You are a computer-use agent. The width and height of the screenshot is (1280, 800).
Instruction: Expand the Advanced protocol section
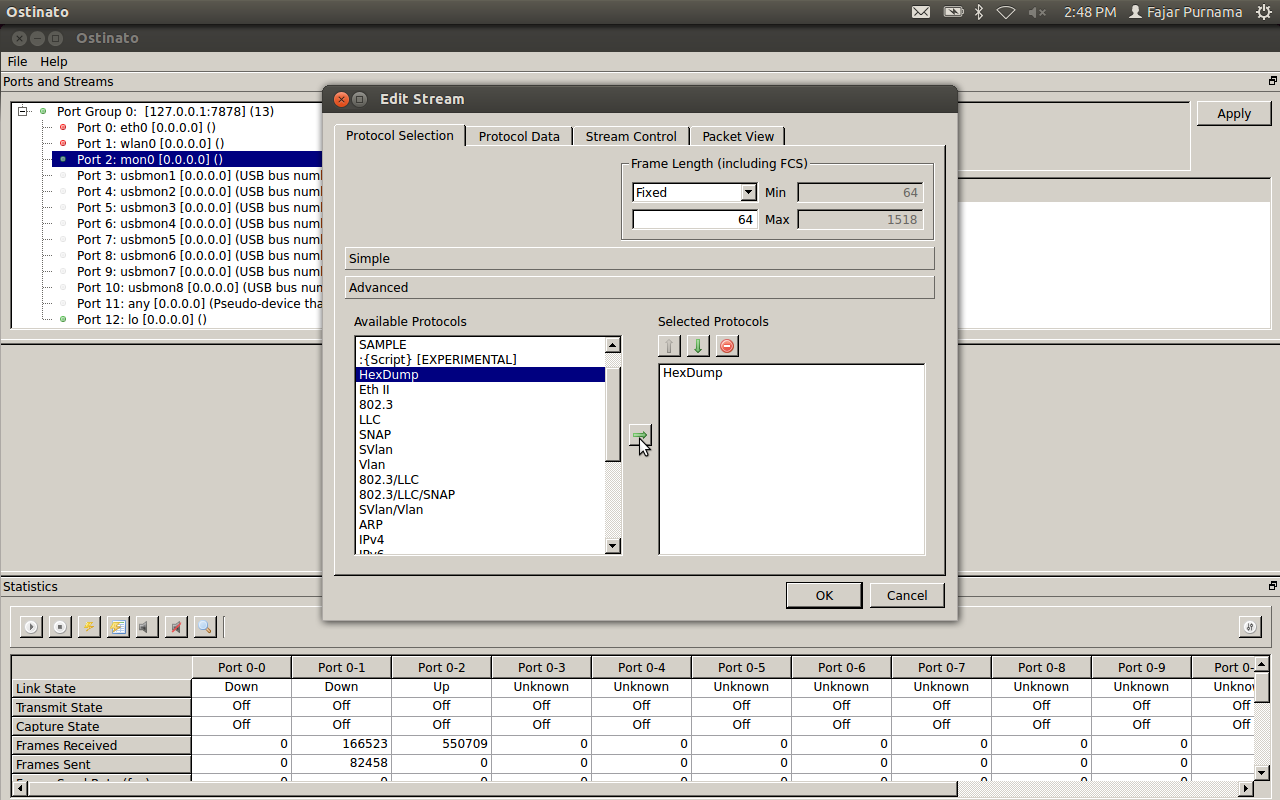point(640,287)
